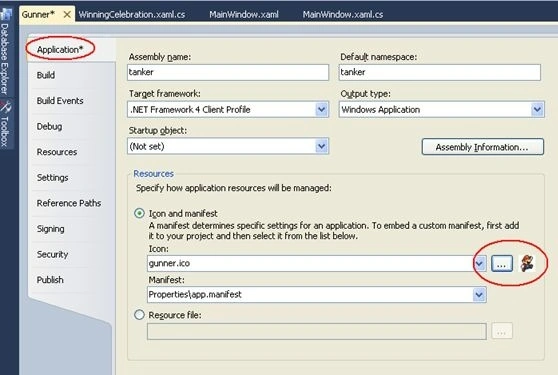The height and width of the screenshot is (375, 558).
Task: Open the Settings properties page
Action: tap(52, 178)
